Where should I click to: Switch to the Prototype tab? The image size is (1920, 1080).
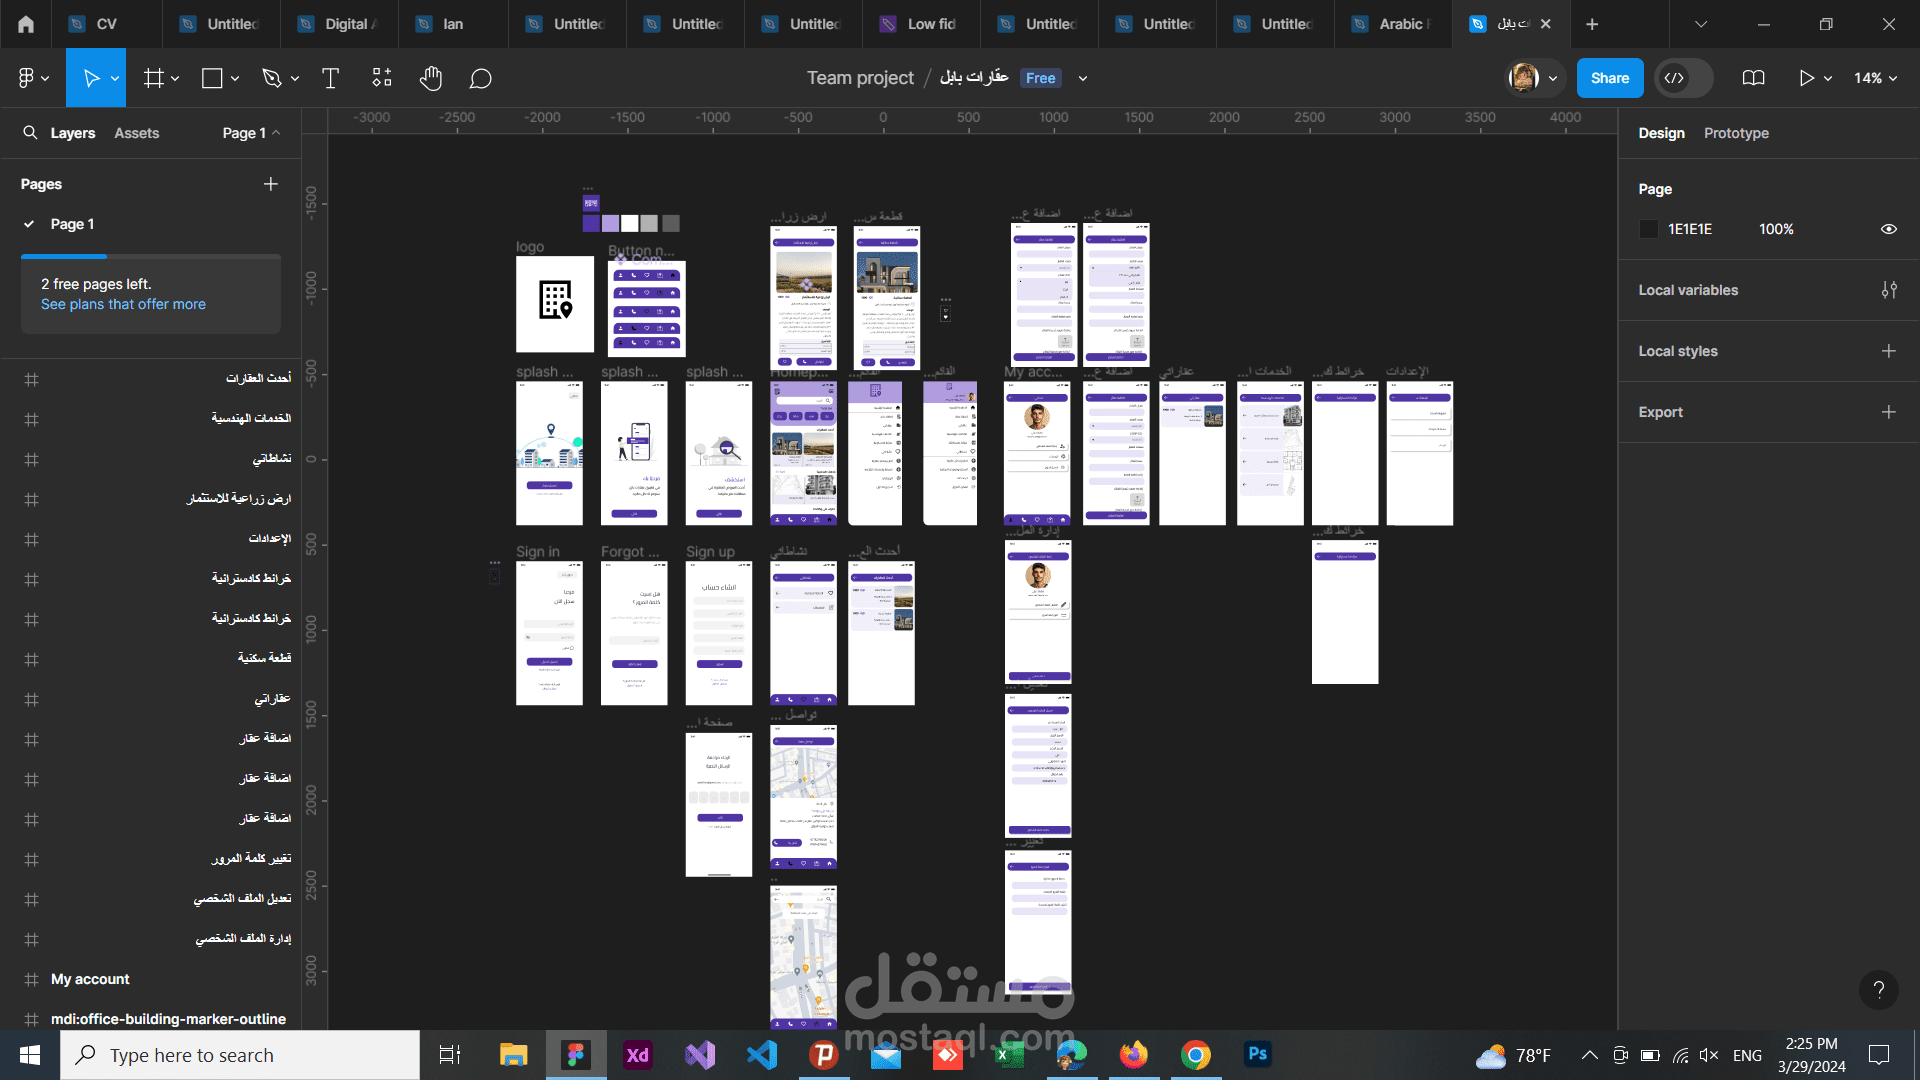1736,133
